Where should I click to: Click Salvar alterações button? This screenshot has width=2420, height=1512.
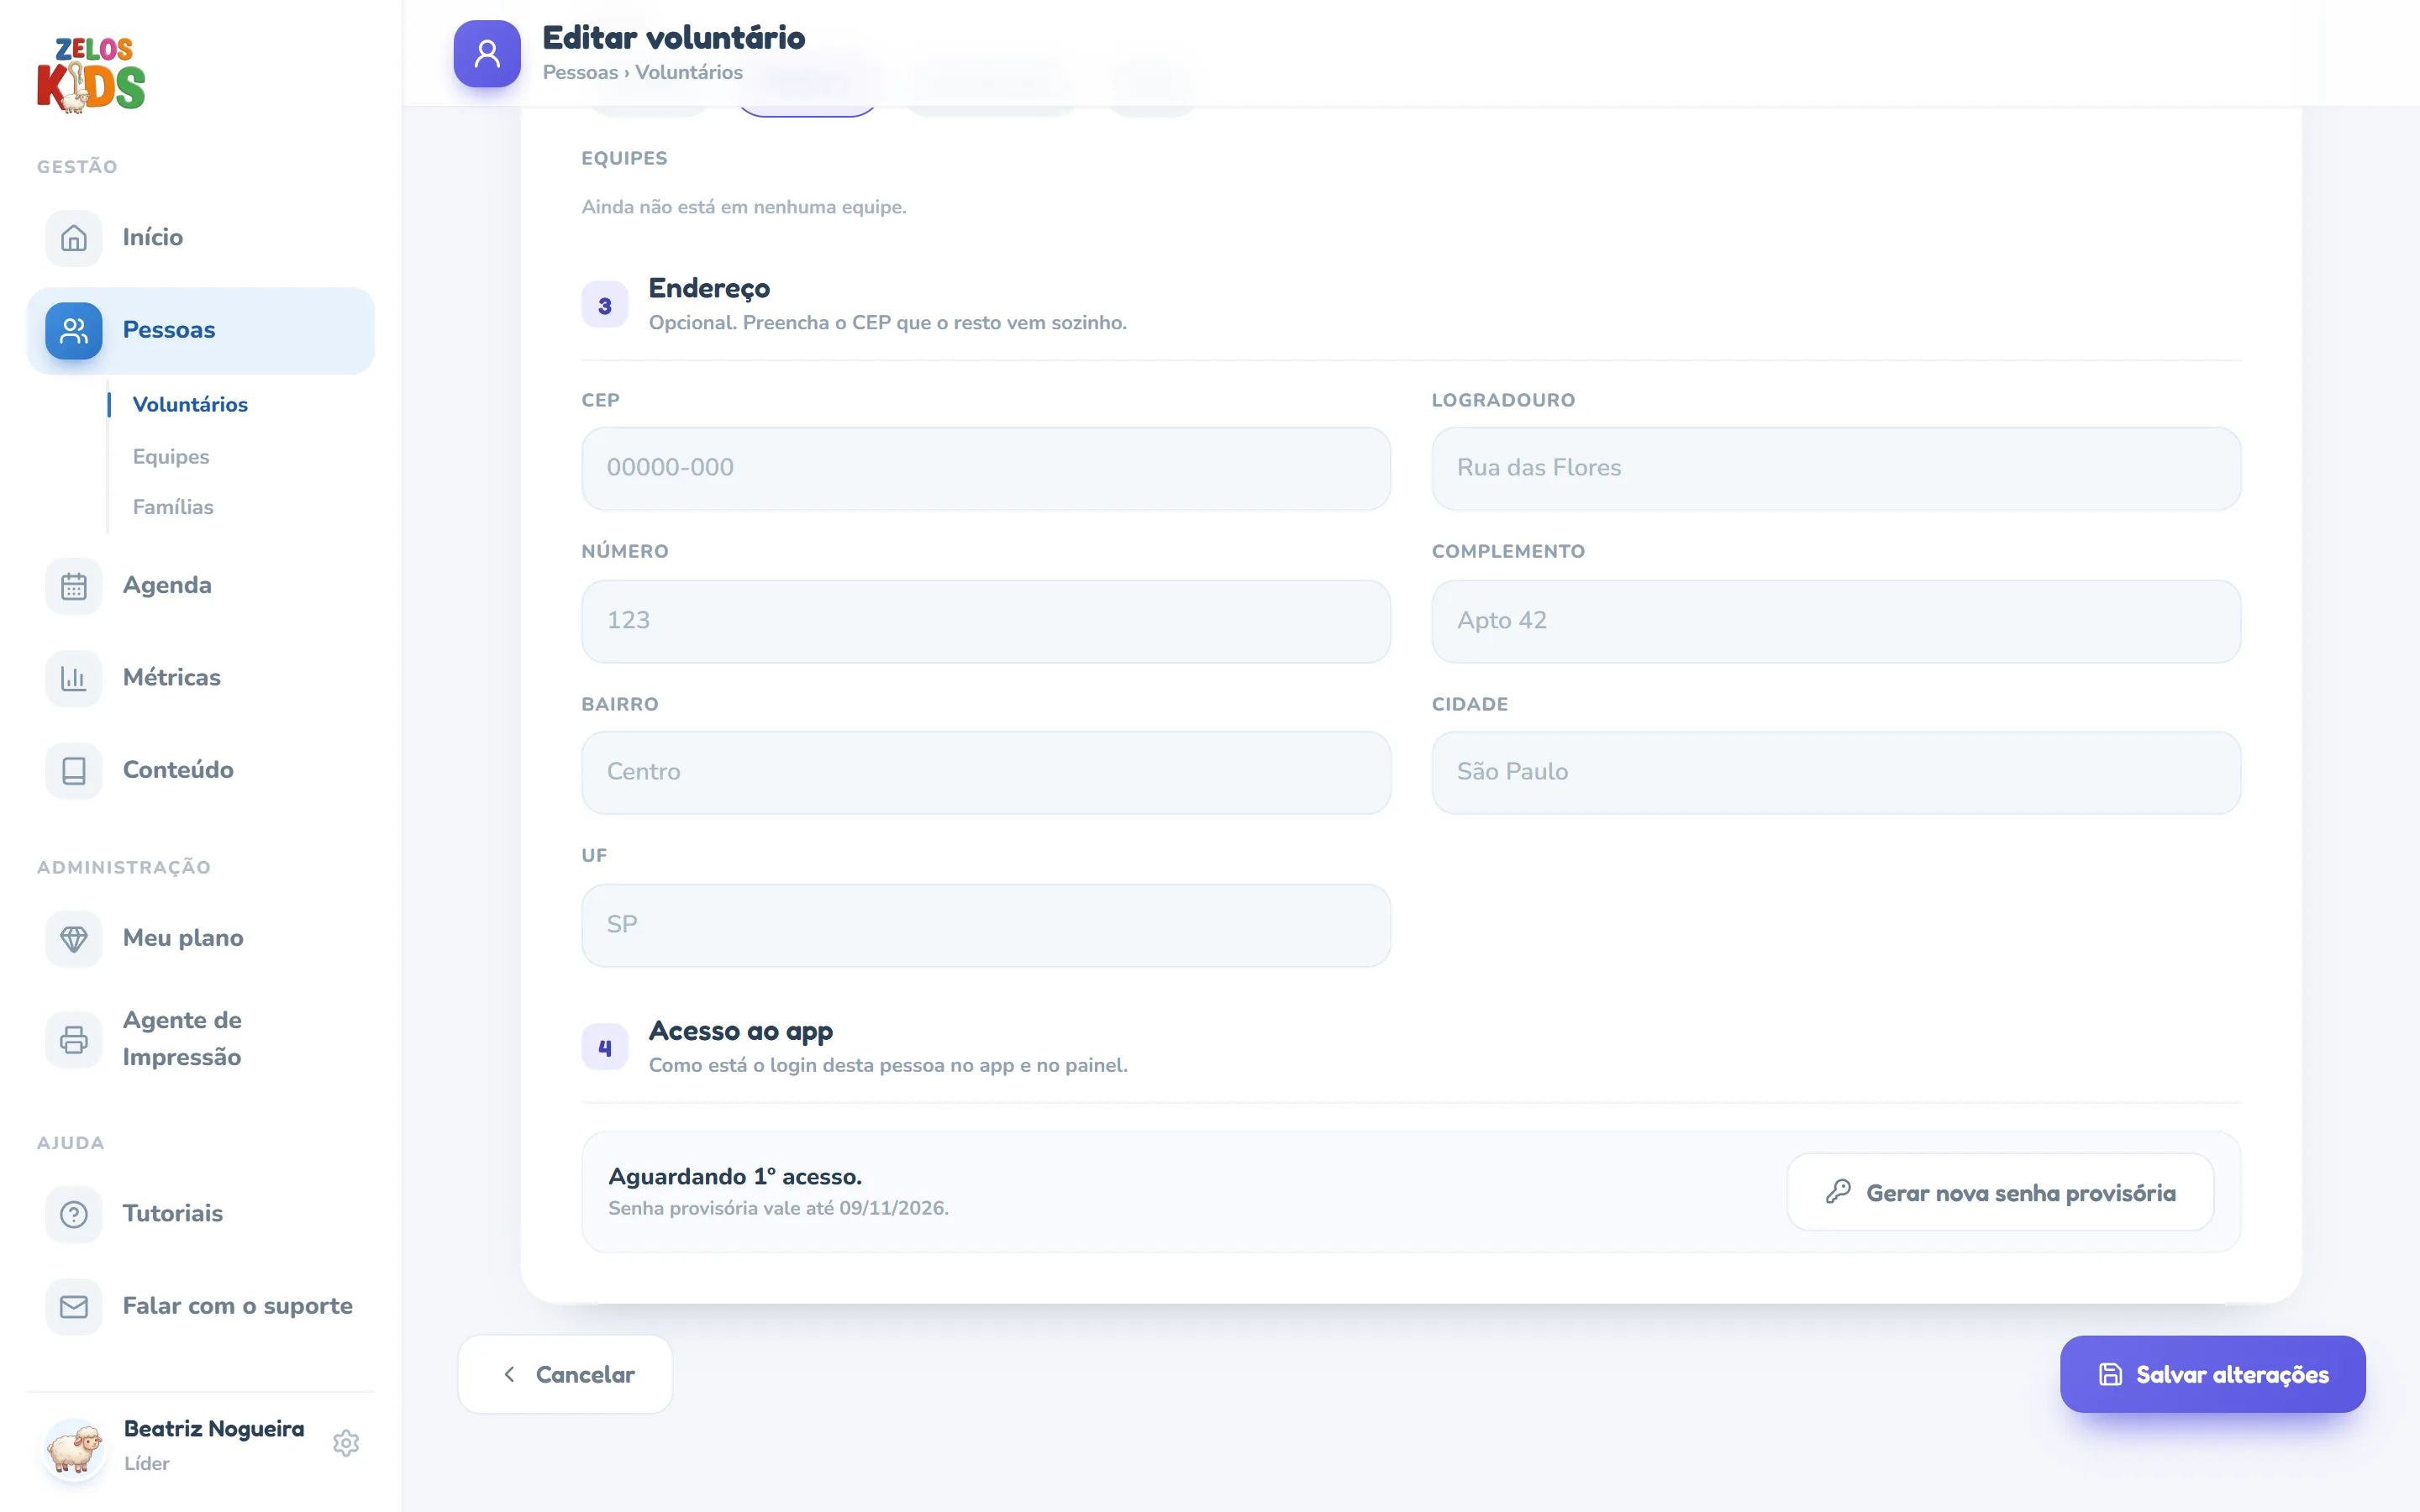click(x=2213, y=1374)
